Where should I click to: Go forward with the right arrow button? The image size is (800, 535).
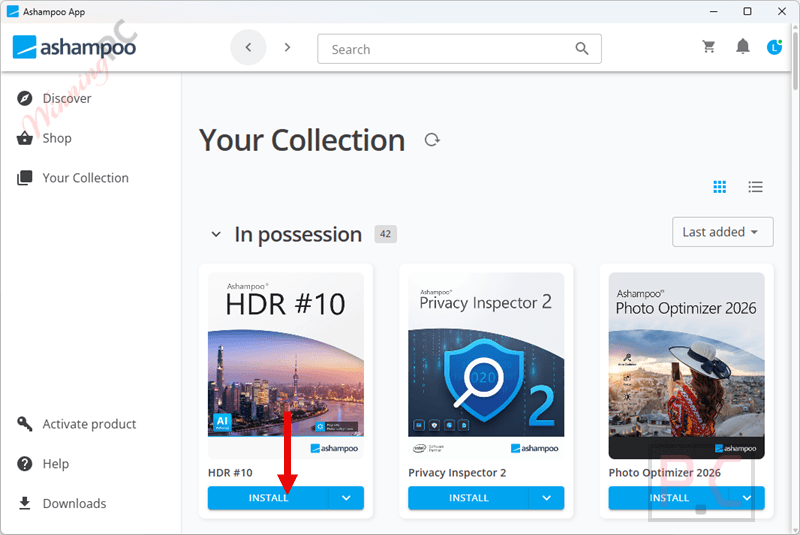[287, 47]
